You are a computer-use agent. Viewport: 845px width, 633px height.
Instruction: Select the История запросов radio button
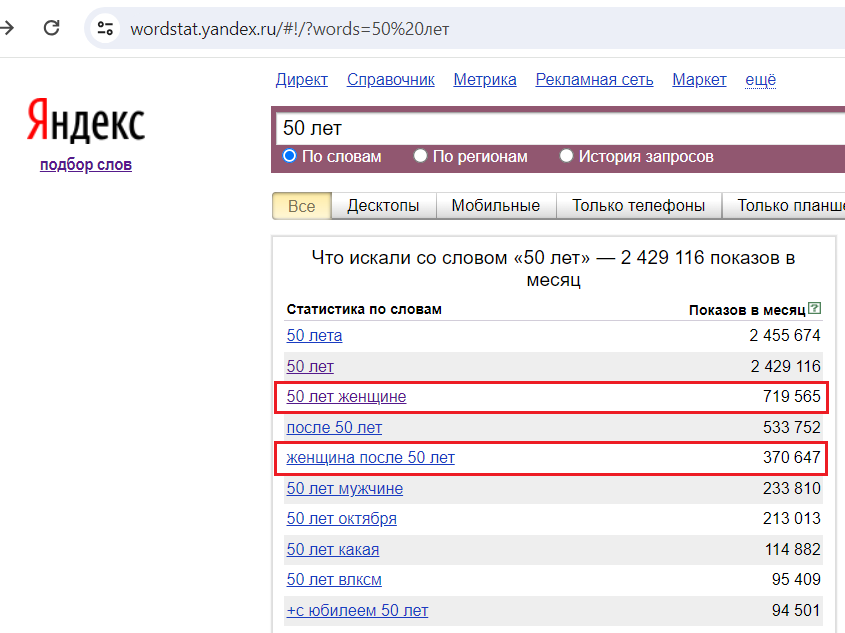click(566, 156)
